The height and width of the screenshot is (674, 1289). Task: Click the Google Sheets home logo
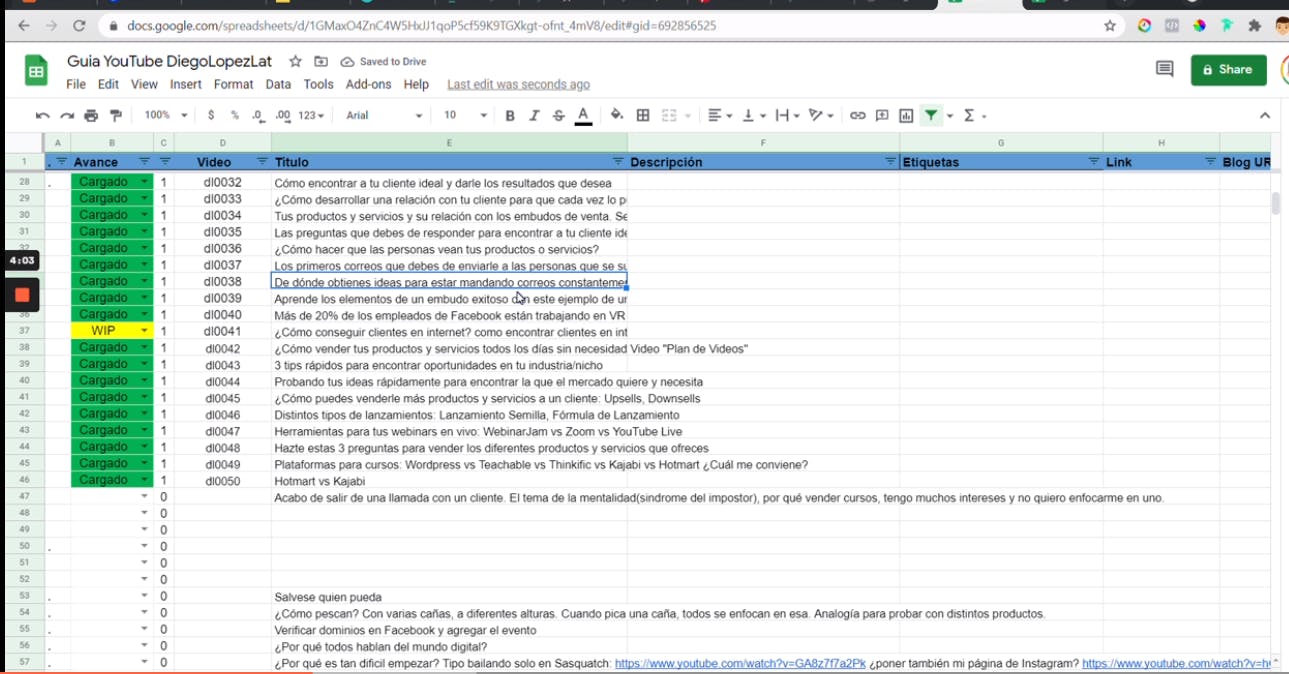click(36, 71)
